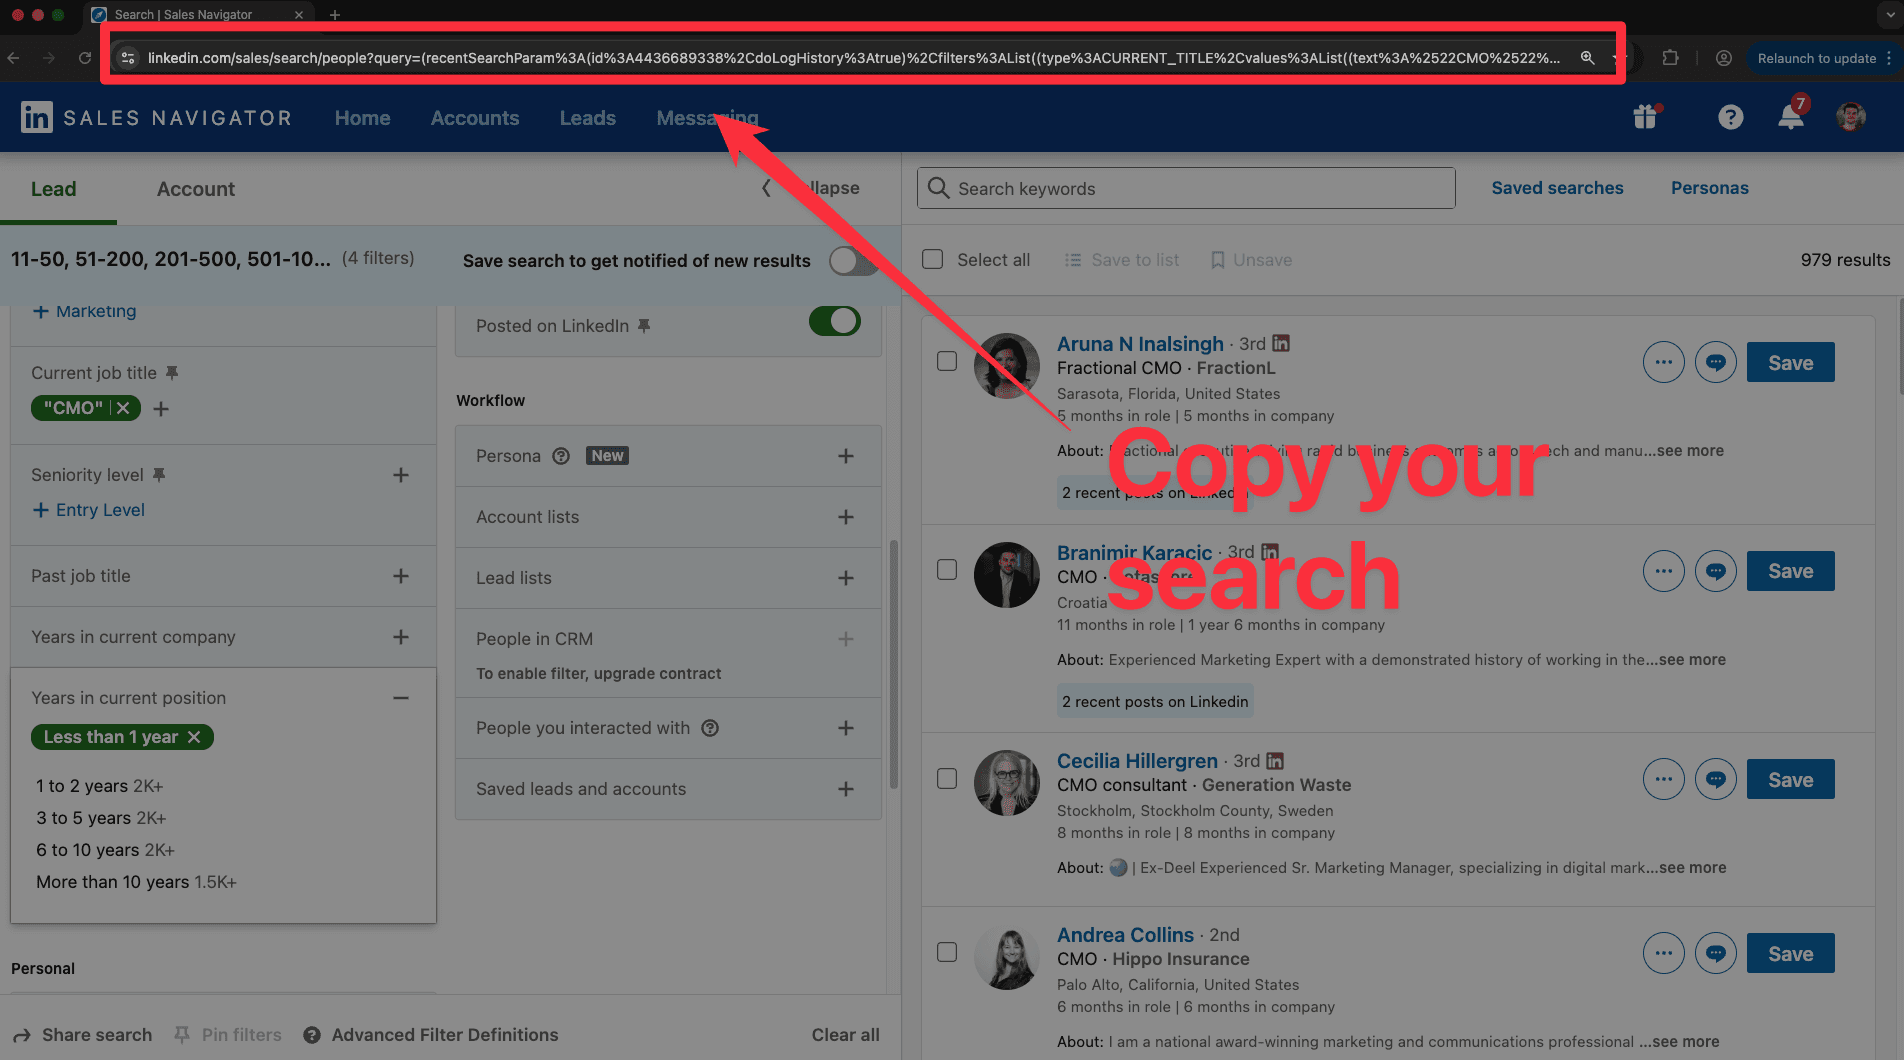Switch to the Lead filter tab

[54, 189]
